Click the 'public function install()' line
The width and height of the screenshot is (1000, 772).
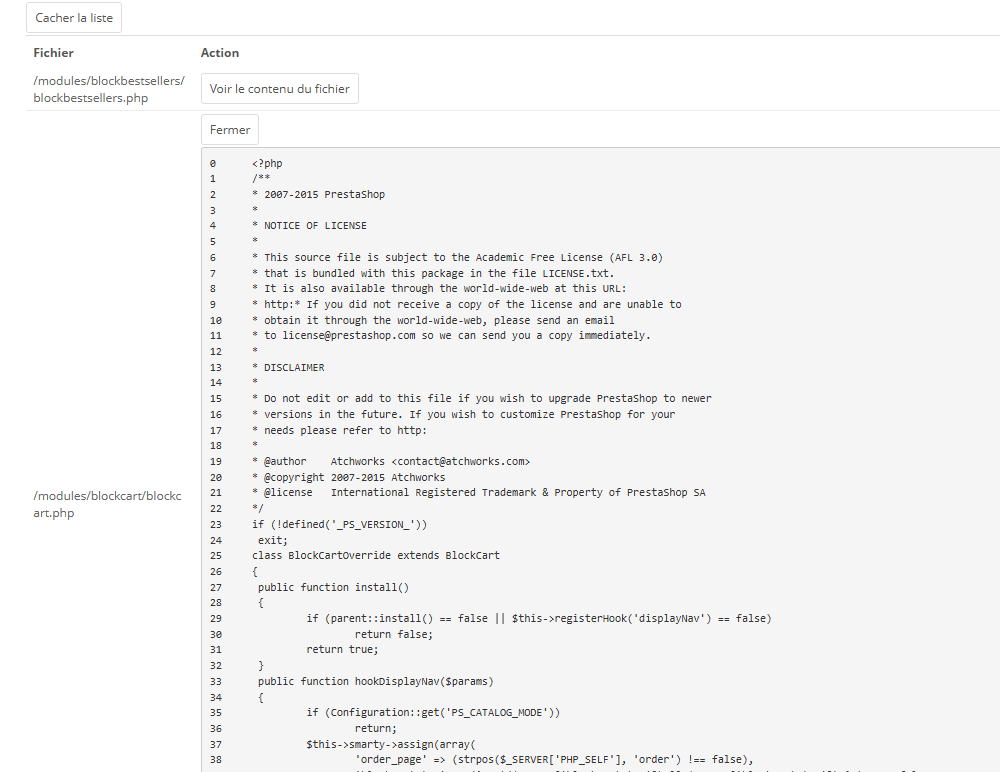pos(334,588)
